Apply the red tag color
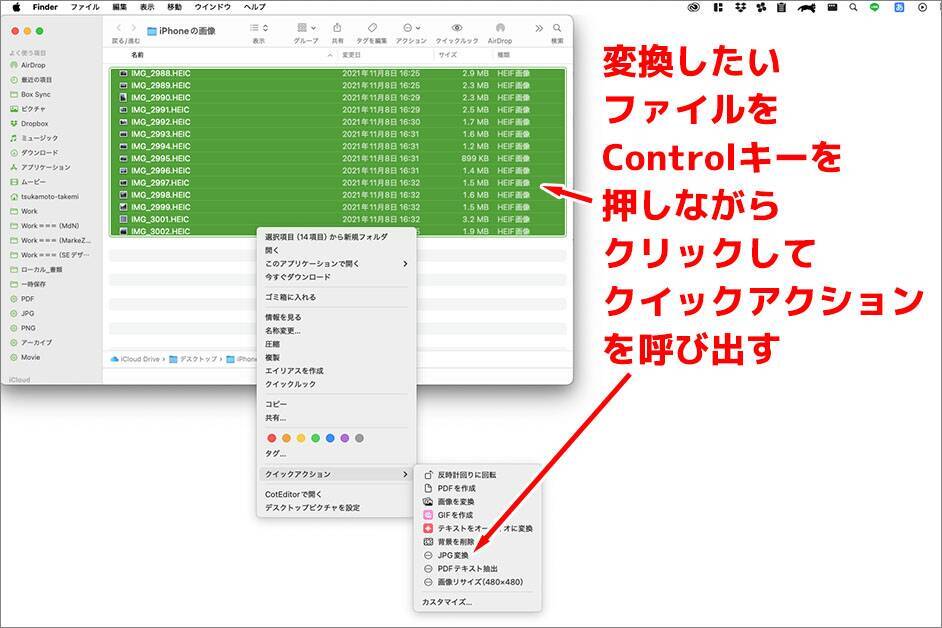Image resolution: width=942 pixels, height=628 pixels. (x=272, y=438)
